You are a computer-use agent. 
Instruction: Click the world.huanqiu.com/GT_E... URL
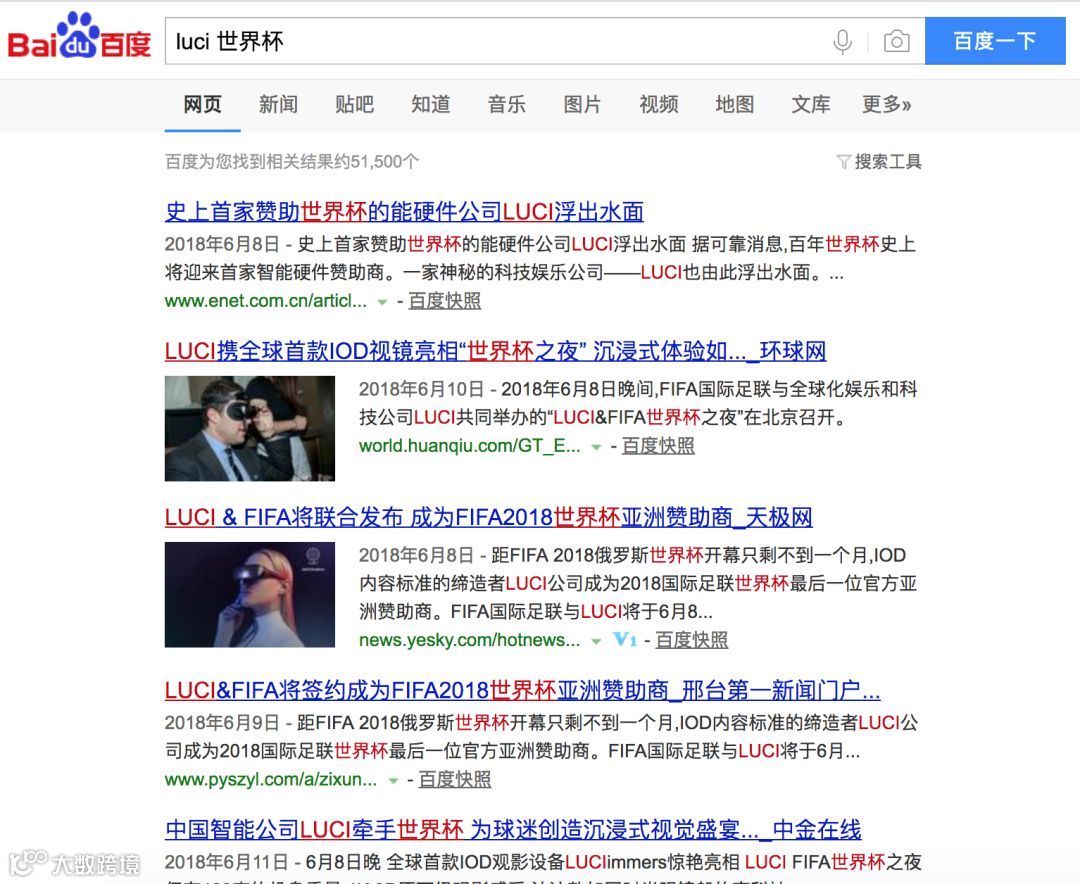pos(470,446)
